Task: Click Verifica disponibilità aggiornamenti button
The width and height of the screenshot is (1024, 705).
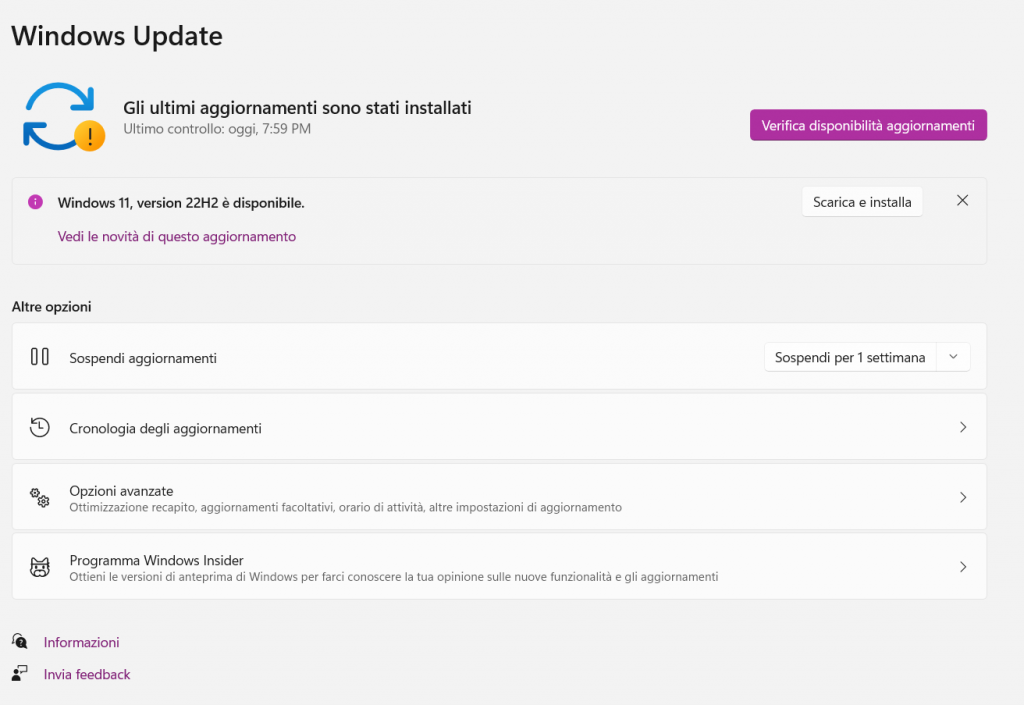Action: pos(868,125)
